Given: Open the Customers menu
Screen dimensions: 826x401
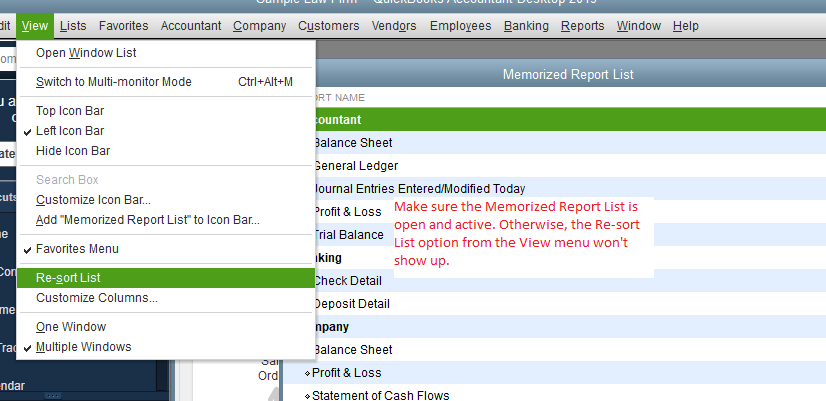Looking at the screenshot, I should click(328, 26).
